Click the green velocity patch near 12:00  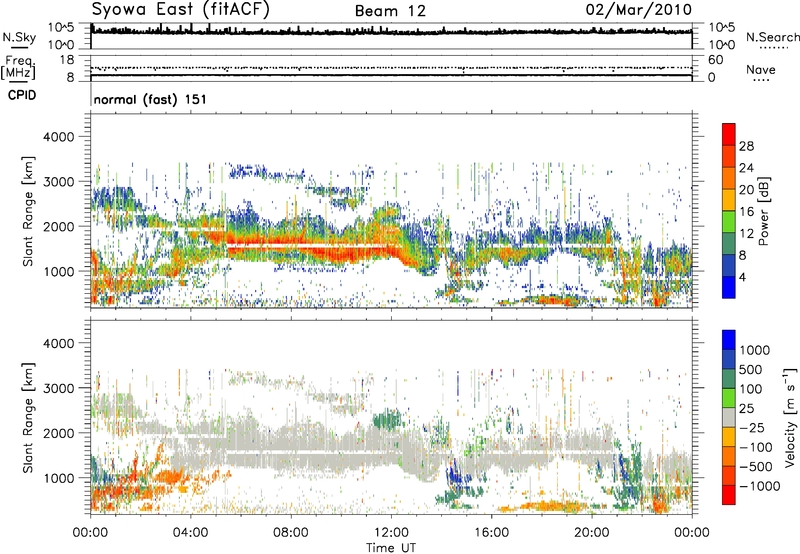(x=387, y=420)
